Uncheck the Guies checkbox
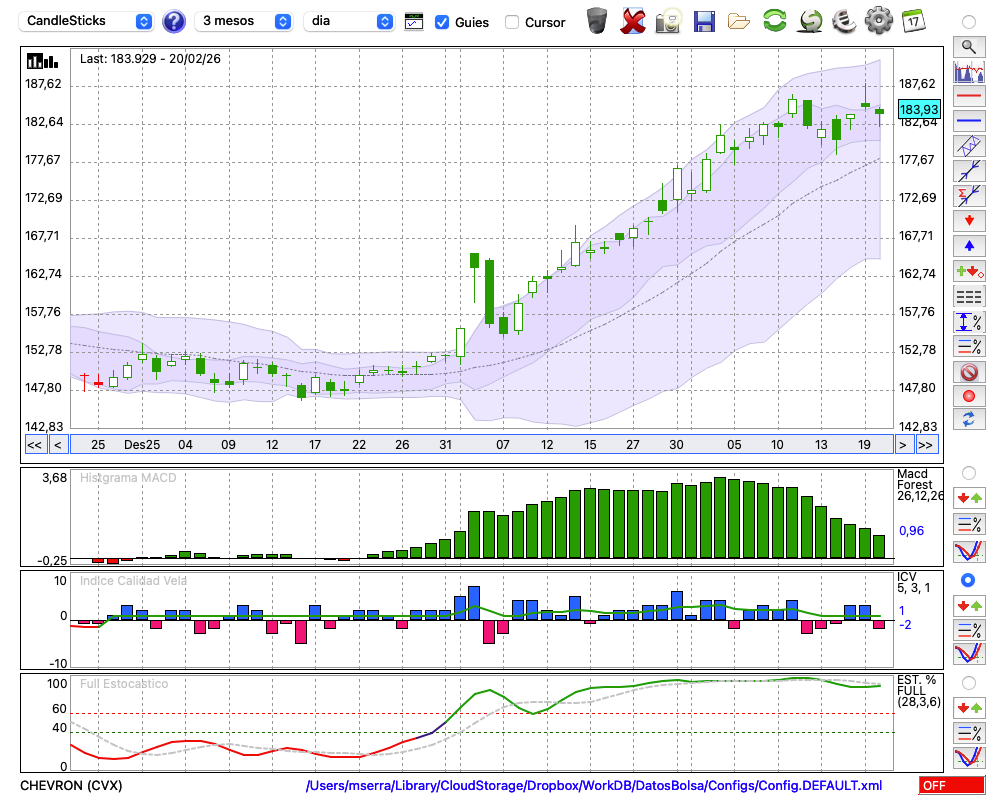 point(442,22)
